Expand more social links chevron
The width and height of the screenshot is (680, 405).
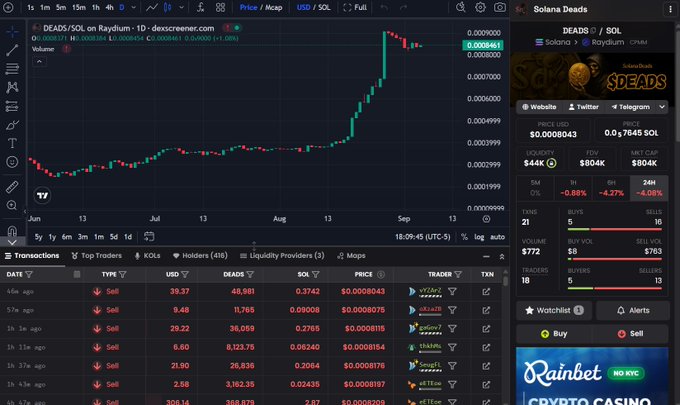pyautogui.click(x=662, y=107)
